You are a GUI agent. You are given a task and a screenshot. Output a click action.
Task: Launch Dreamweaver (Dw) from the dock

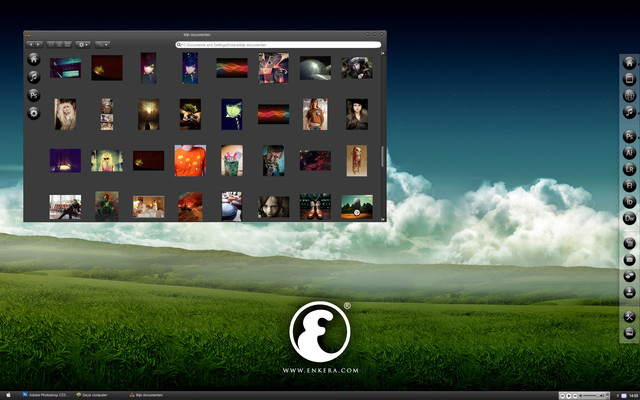pos(629,218)
